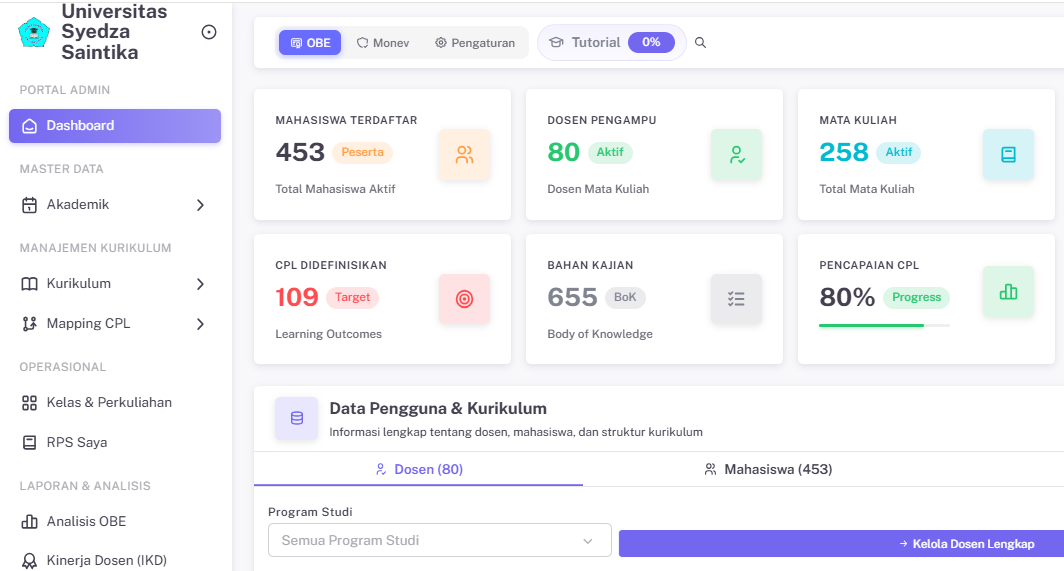1064x571 pixels.
Task: Open the Semua Program Studi dropdown
Action: coord(440,540)
